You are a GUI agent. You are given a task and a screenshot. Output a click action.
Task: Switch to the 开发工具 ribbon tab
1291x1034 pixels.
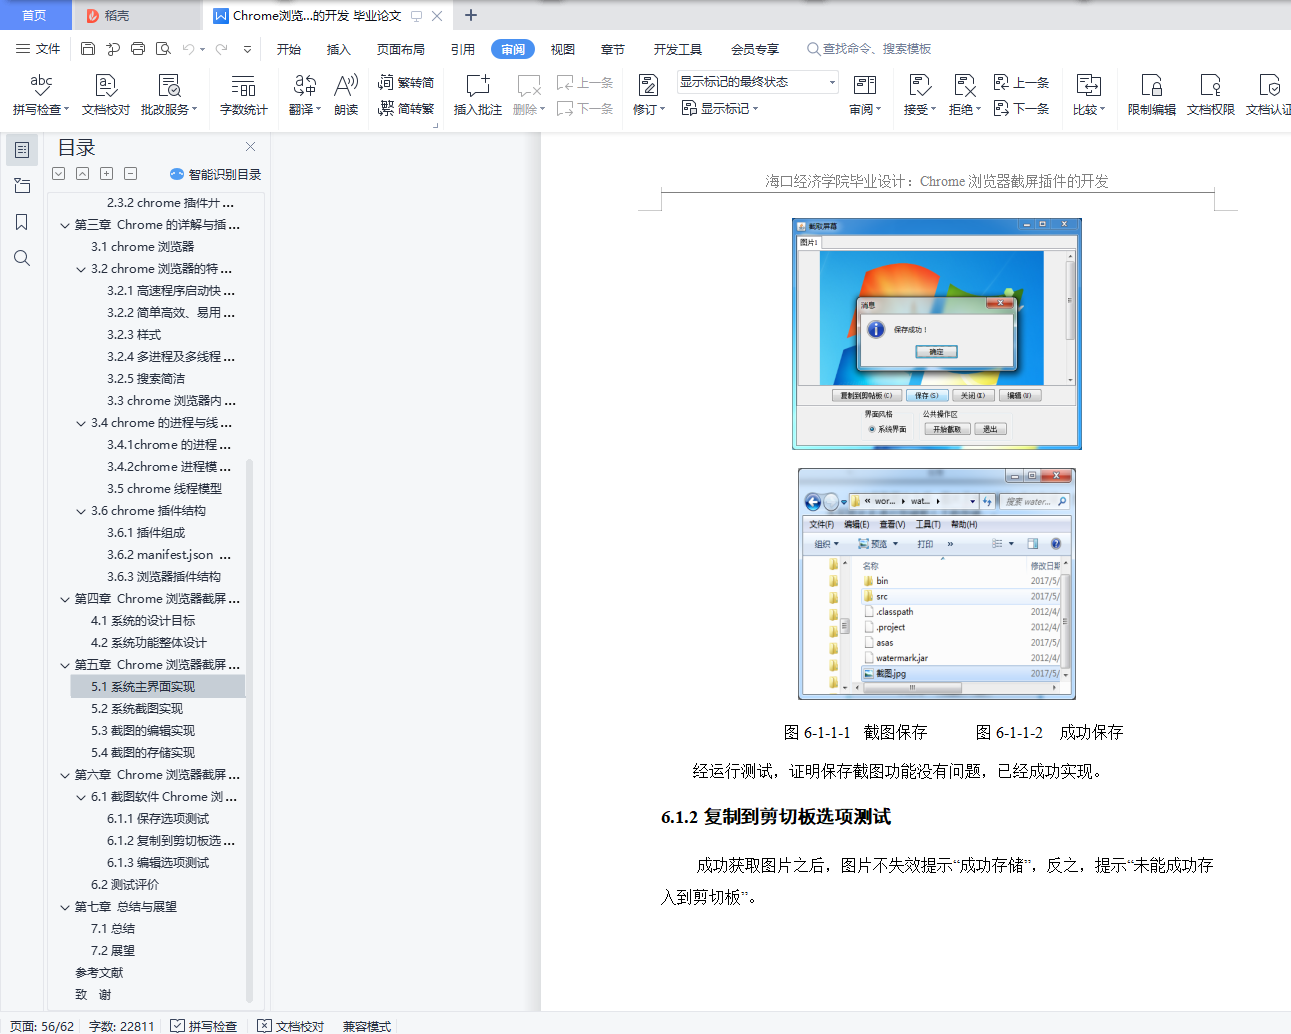click(x=678, y=49)
